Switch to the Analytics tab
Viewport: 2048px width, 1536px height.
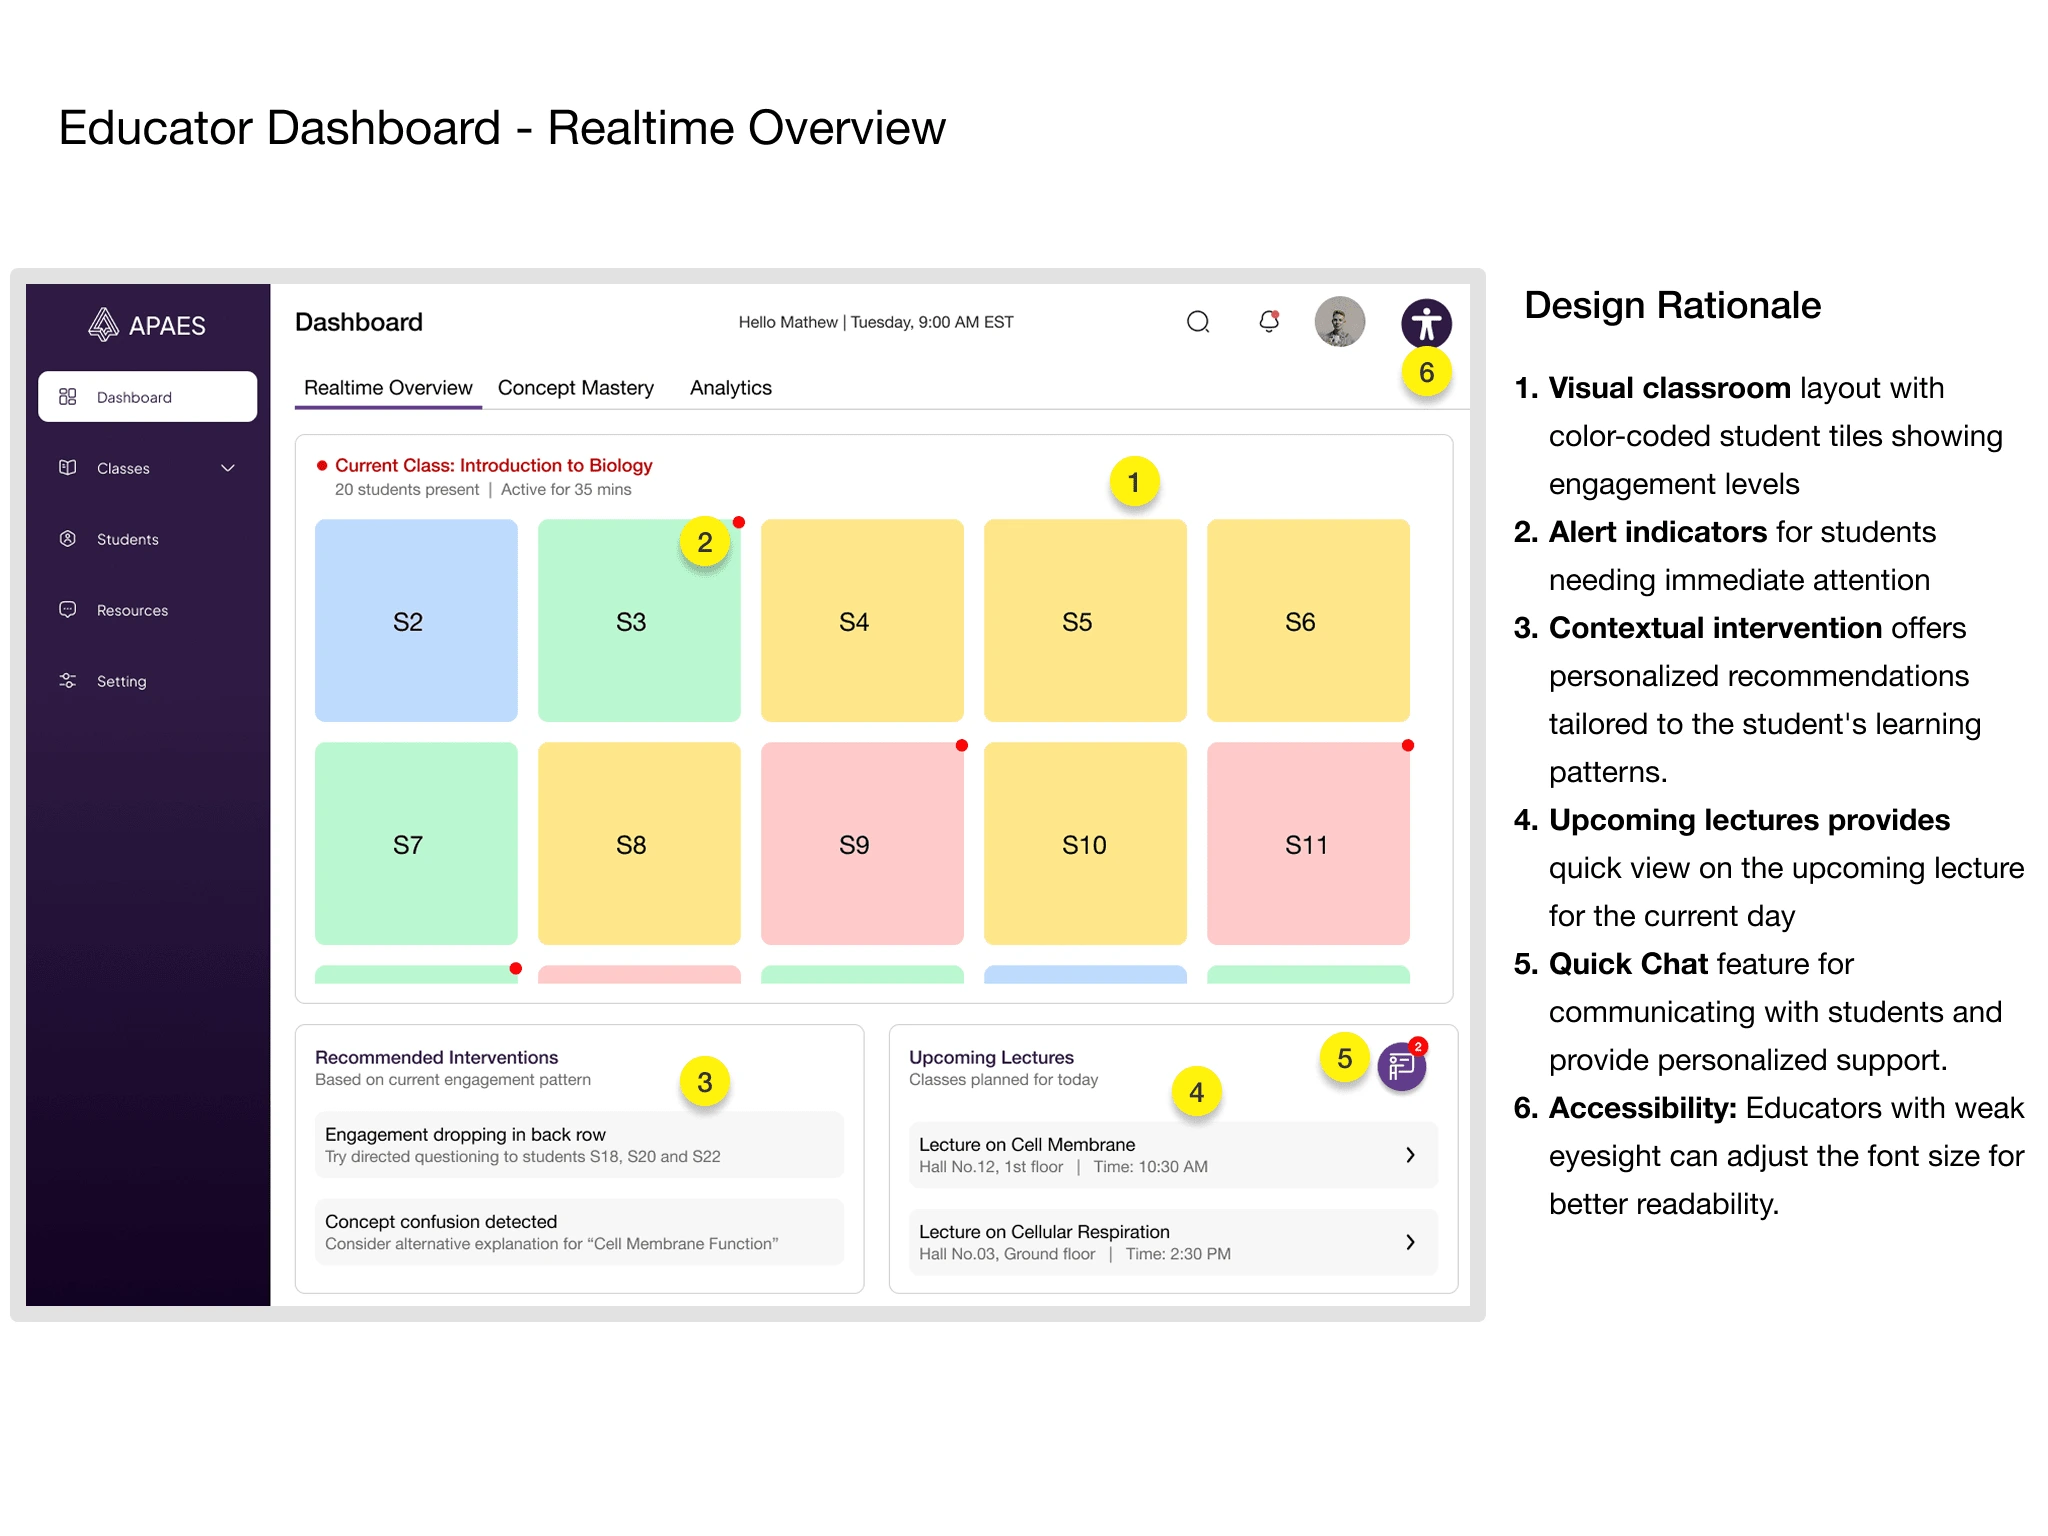coord(730,388)
